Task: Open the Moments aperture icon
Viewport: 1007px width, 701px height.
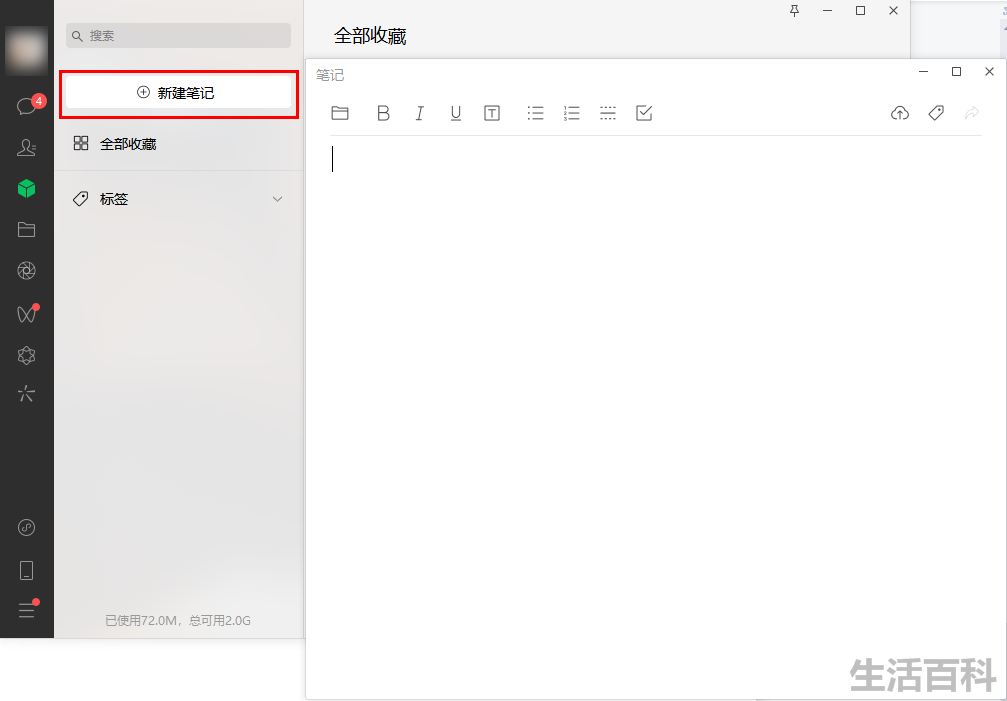Action: [x=26, y=271]
